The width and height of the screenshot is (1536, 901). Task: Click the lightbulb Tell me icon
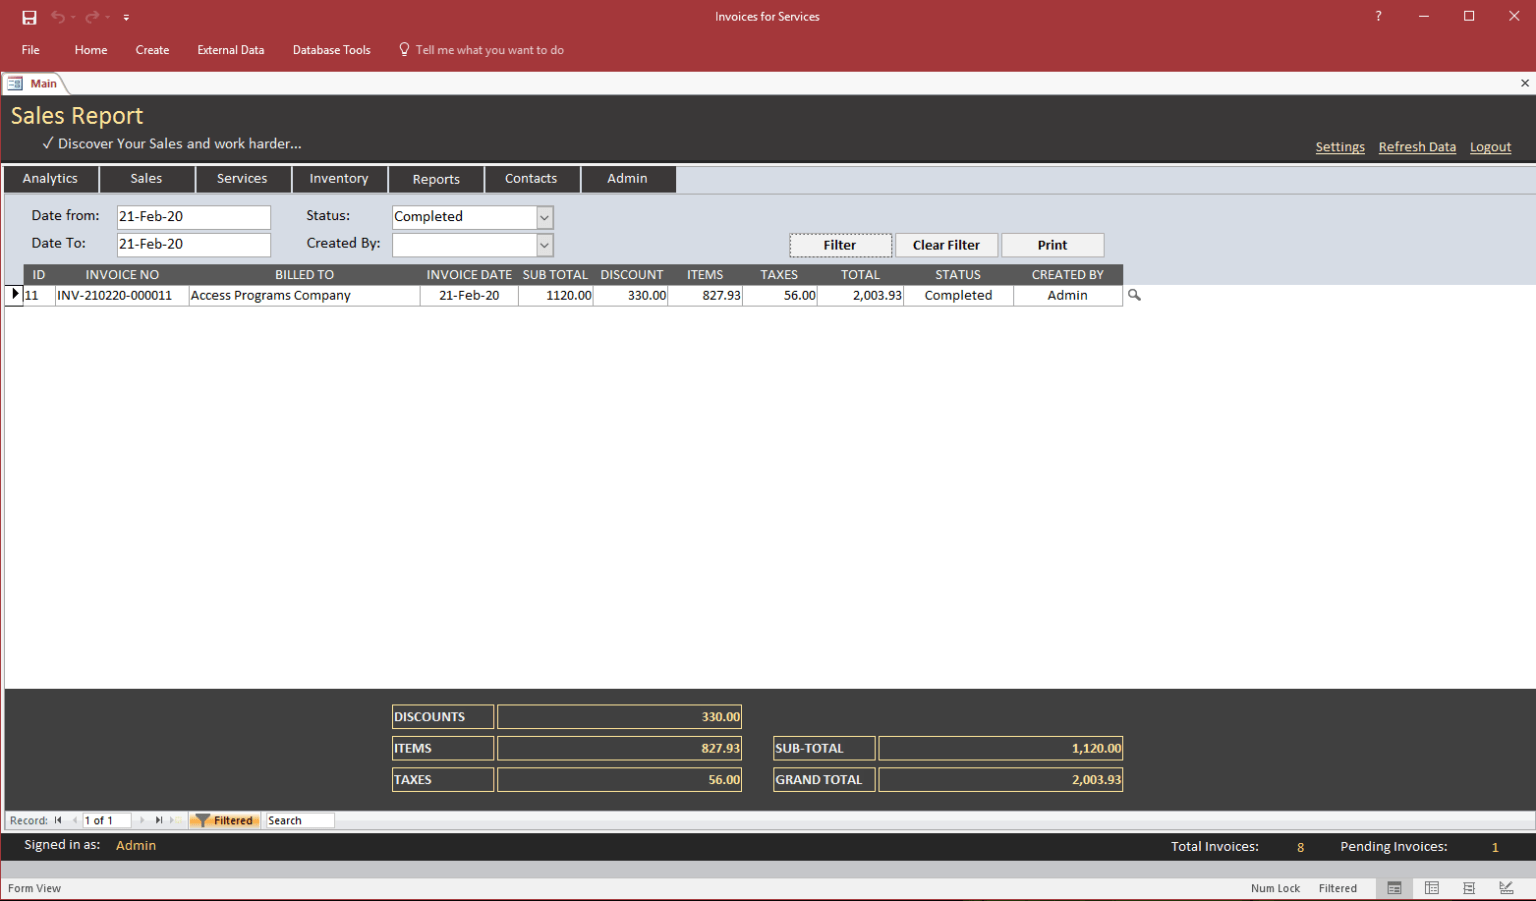click(x=404, y=49)
